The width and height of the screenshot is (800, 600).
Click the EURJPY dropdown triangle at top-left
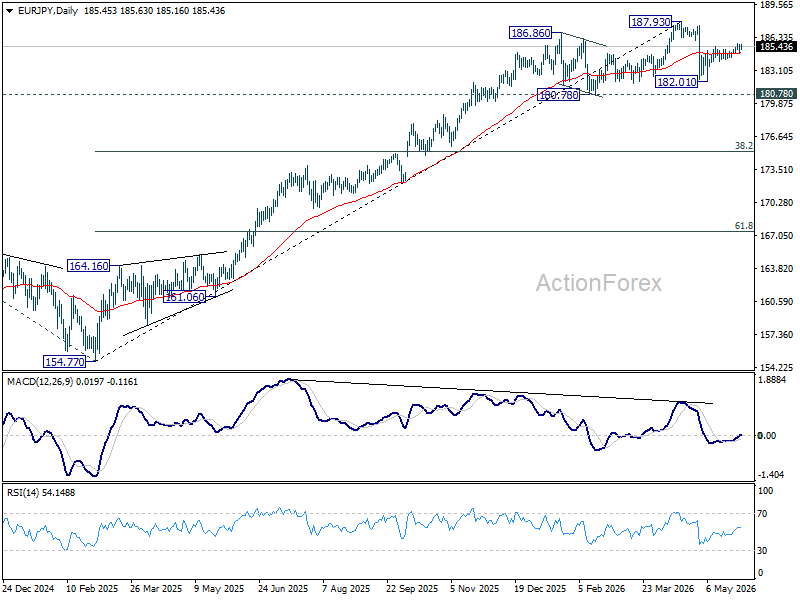pos(10,11)
